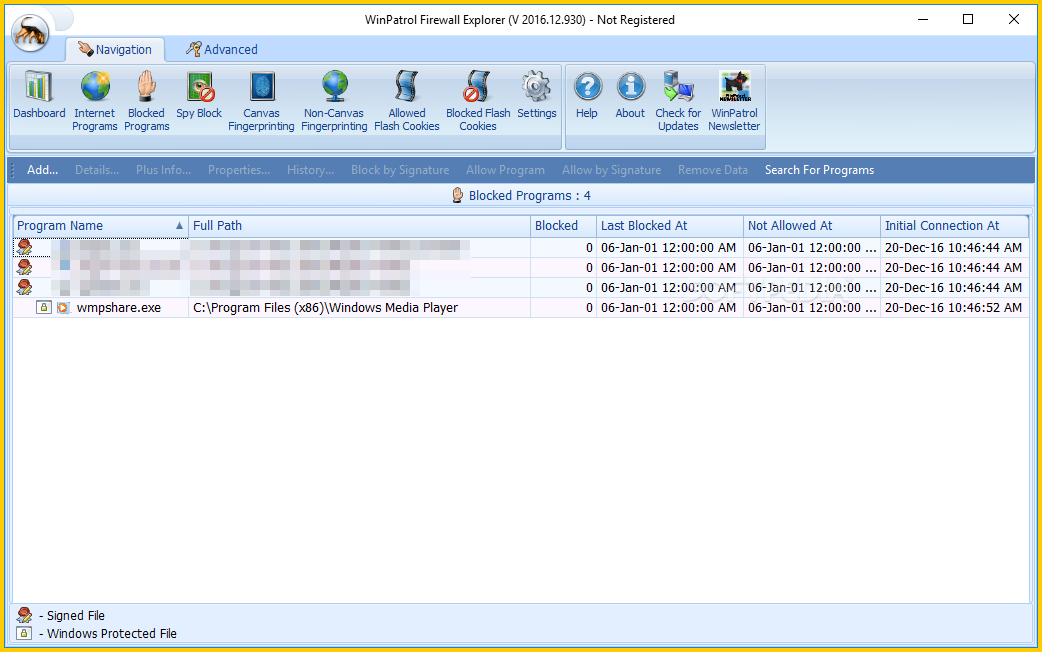This screenshot has height=652, width=1042.
Task: Click the Plus Info... command
Action: coord(163,170)
